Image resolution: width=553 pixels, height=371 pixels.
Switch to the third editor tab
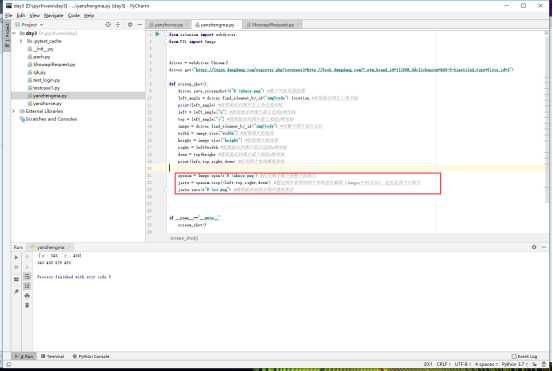pyautogui.click(x=272, y=25)
